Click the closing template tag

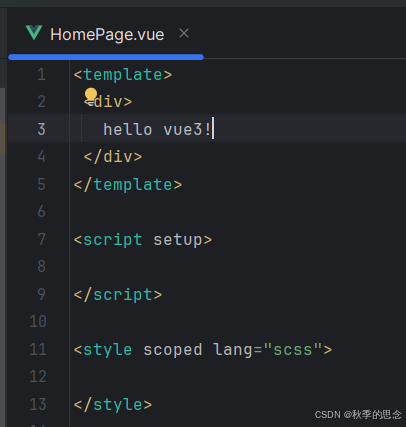click(x=128, y=185)
